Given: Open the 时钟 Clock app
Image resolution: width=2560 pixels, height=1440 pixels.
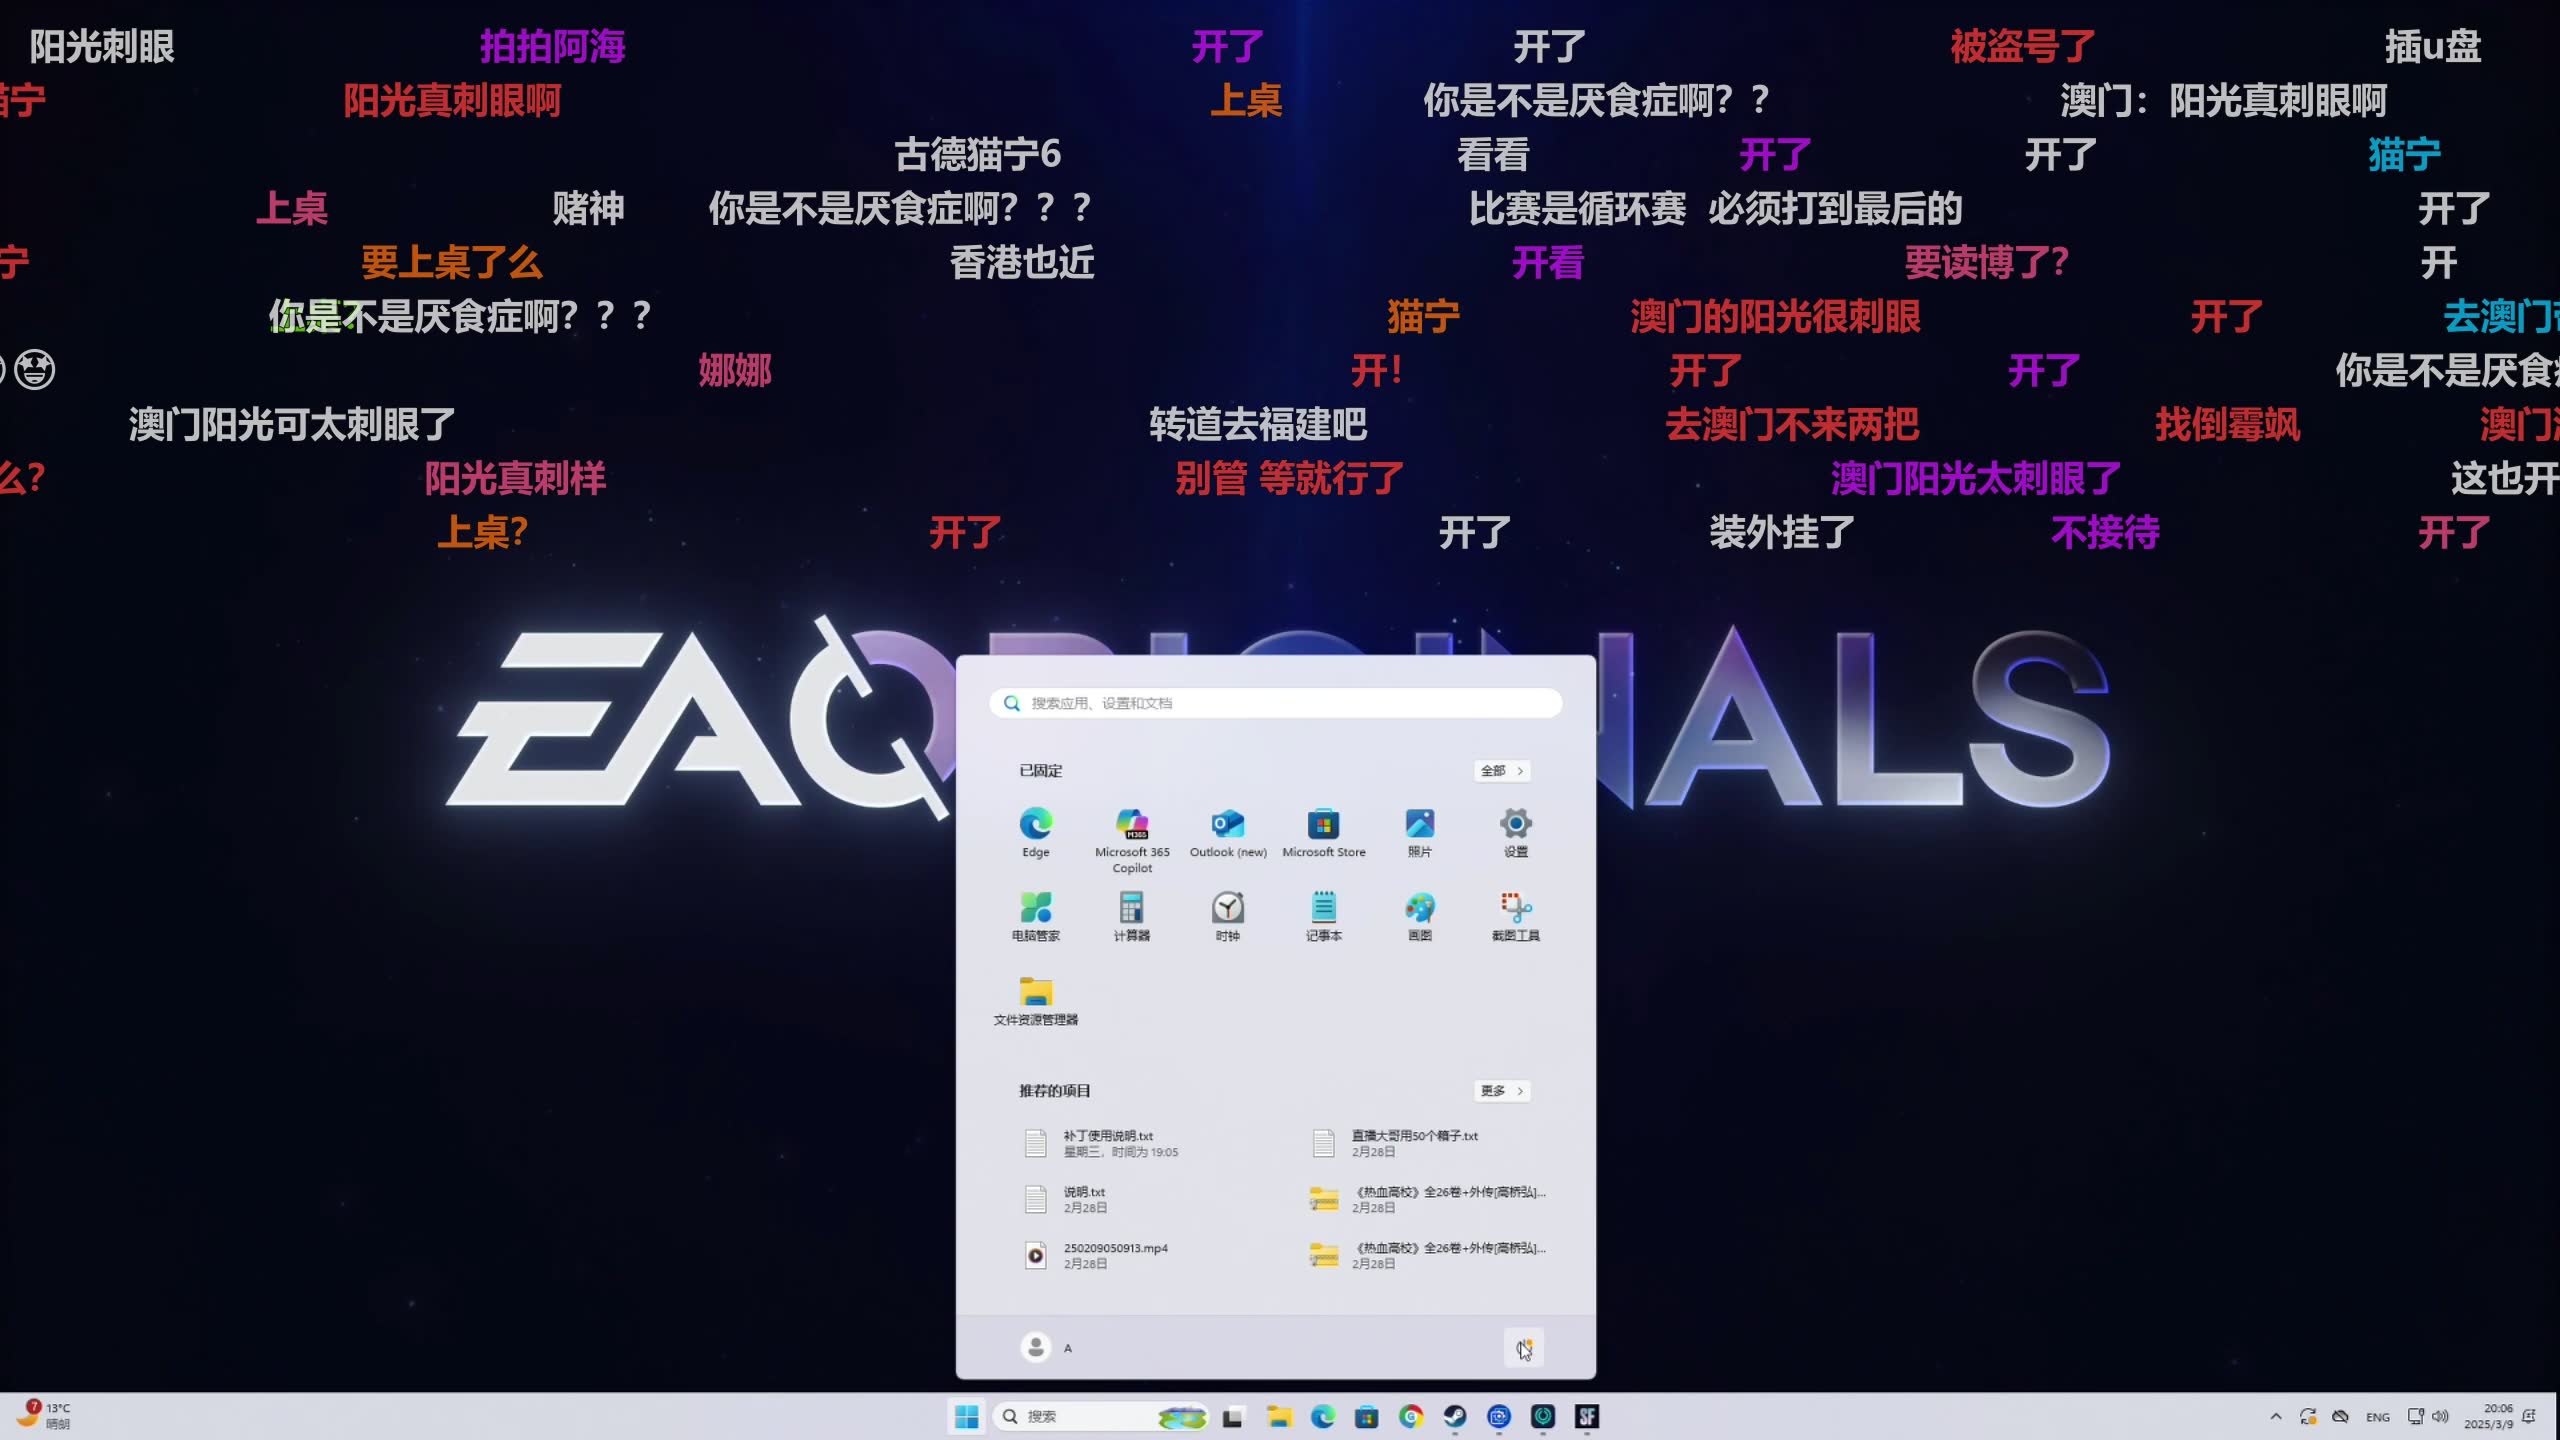Looking at the screenshot, I should coord(1227,915).
